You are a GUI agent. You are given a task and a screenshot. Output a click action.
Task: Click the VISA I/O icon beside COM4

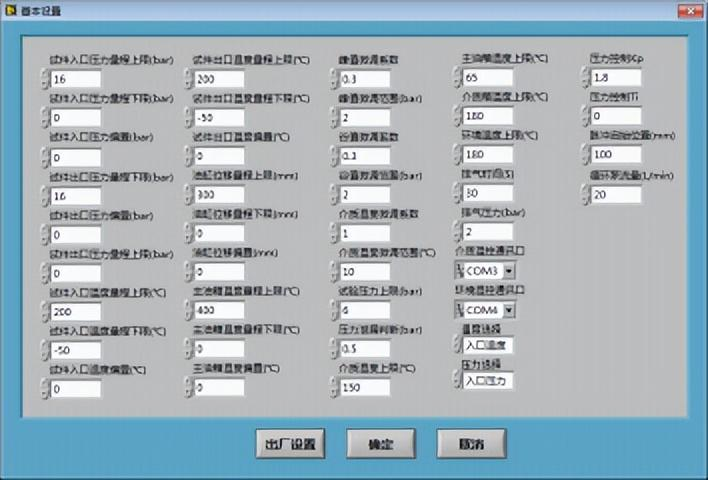tap(460, 310)
